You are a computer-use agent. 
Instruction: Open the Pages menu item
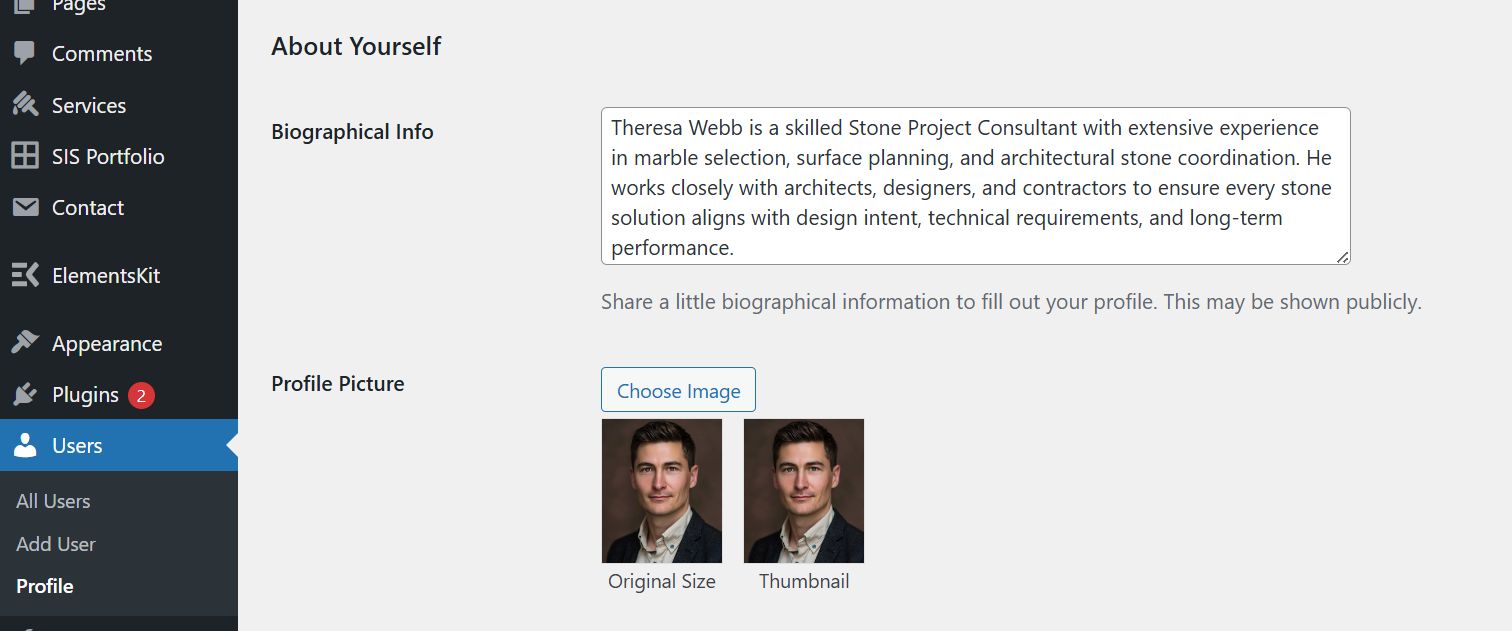[x=79, y=6]
